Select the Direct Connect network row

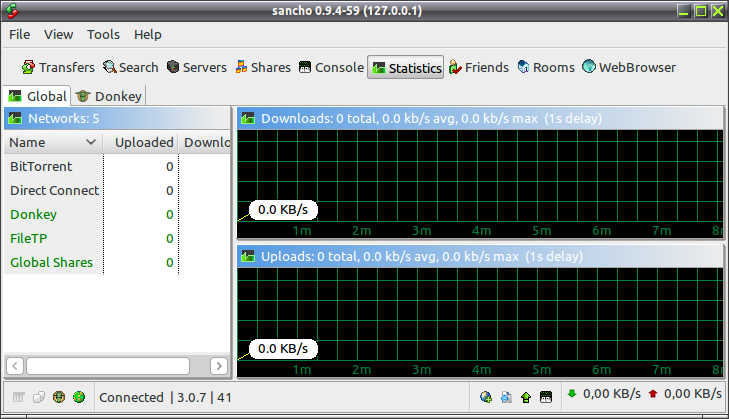click(x=117, y=191)
